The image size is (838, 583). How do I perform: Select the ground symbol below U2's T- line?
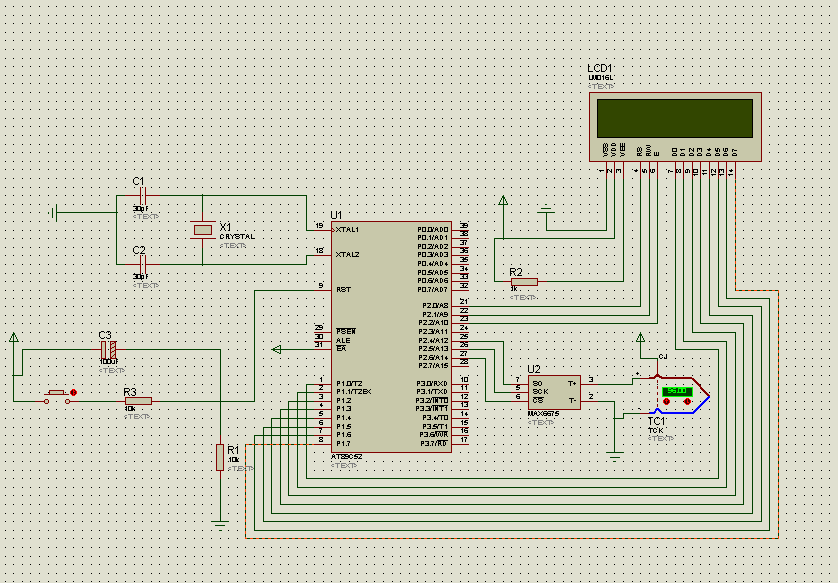(615, 456)
